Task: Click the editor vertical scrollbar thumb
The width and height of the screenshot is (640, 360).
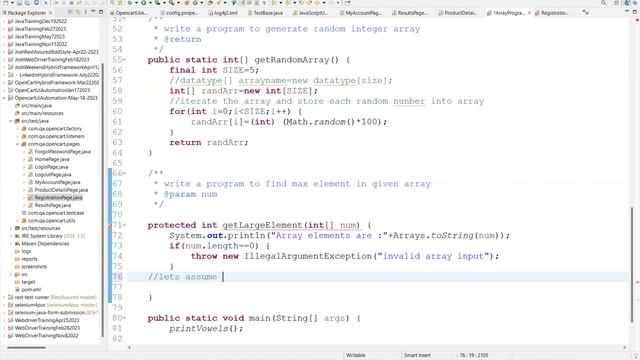Action: (x=632, y=264)
